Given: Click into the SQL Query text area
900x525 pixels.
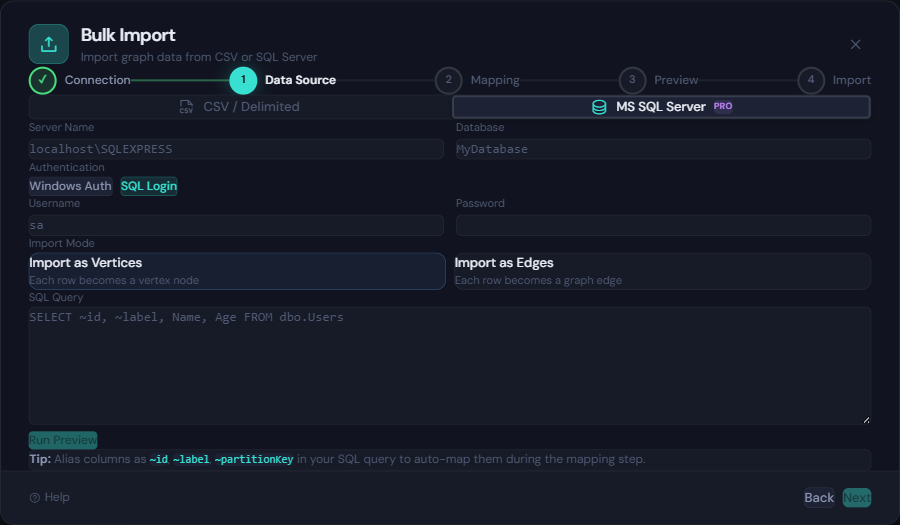Looking at the screenshot, I should [x=449, y=365].
